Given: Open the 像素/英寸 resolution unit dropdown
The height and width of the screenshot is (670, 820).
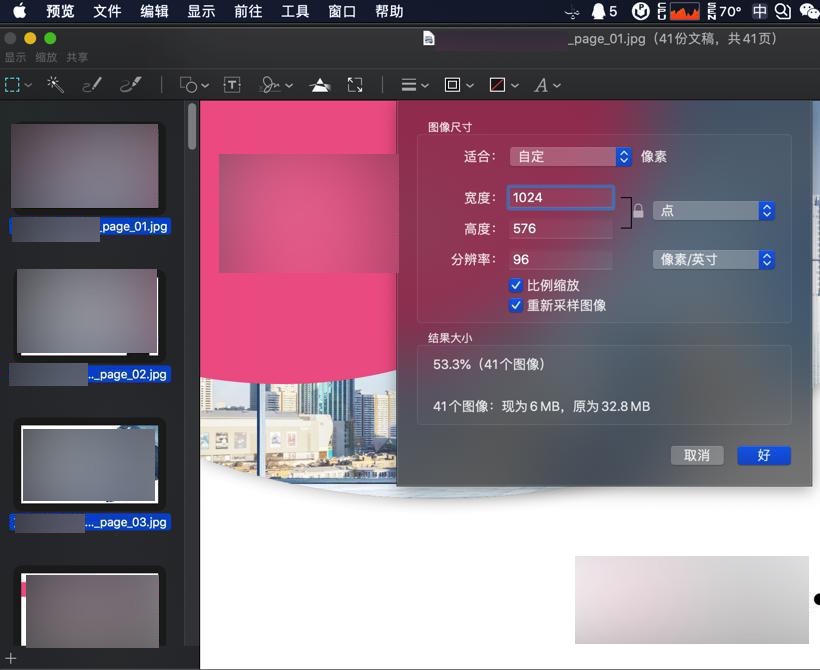Looking at the screenshot, I should pyautogui.click(x=713, y=259).
